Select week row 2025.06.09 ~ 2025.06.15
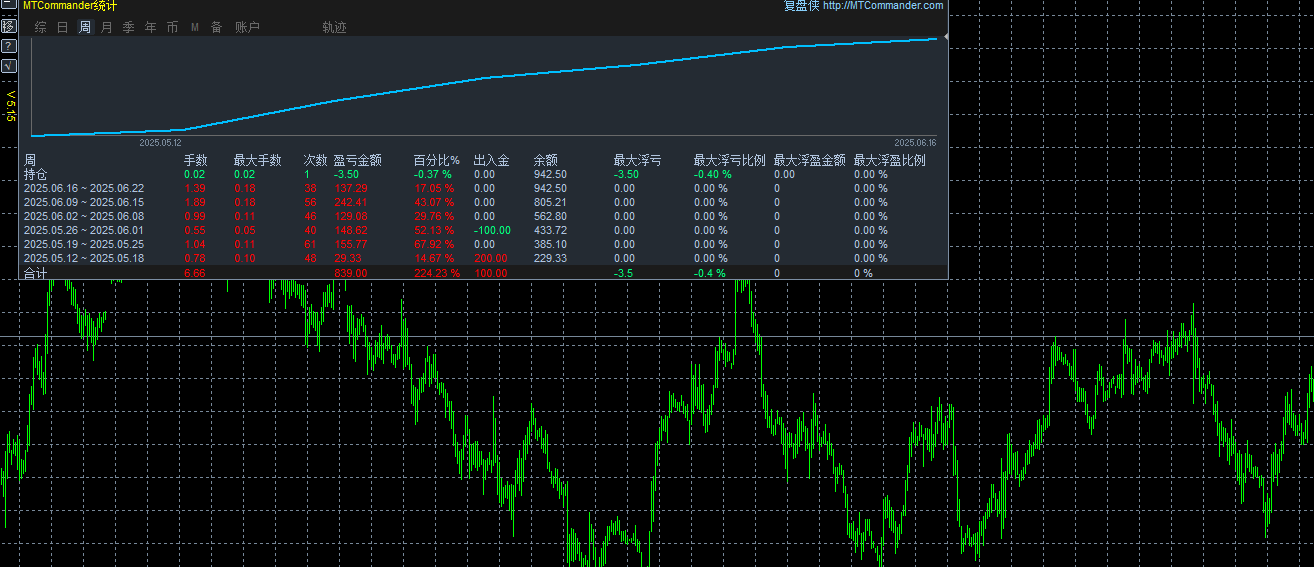The image size is (1314, 567). (83, 202)
